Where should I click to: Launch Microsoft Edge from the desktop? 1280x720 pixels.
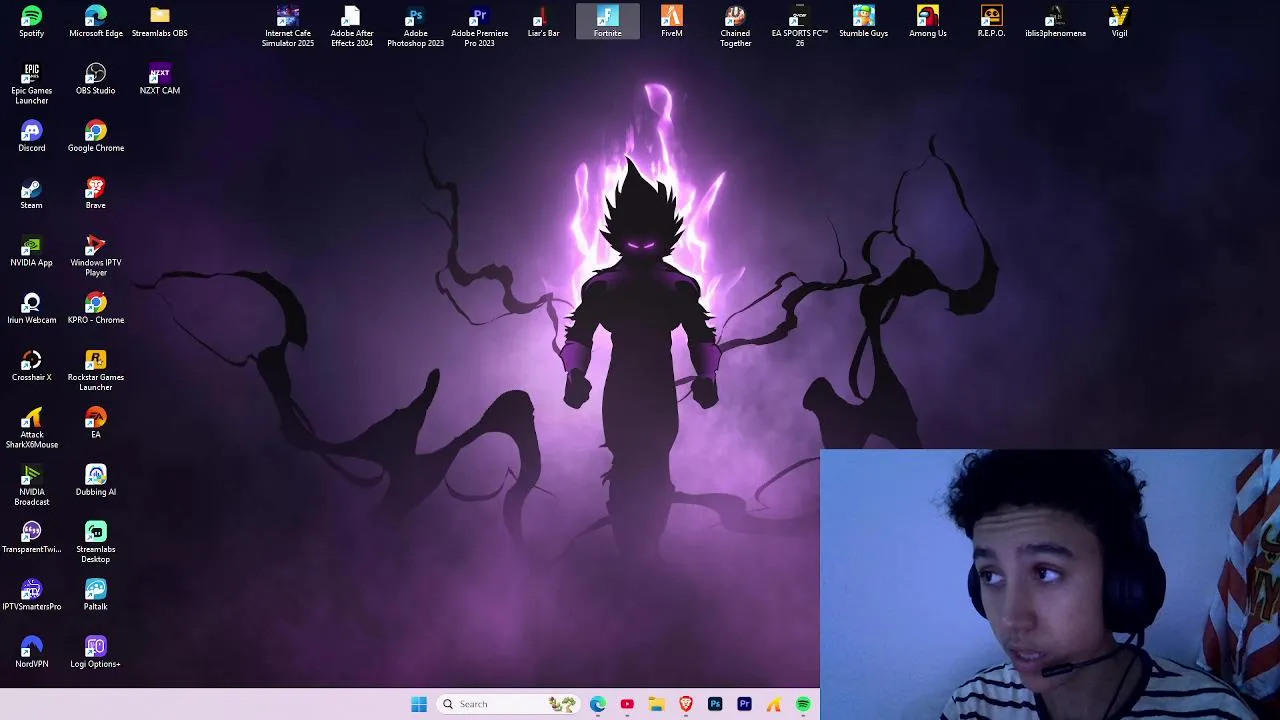pos(96,22)
